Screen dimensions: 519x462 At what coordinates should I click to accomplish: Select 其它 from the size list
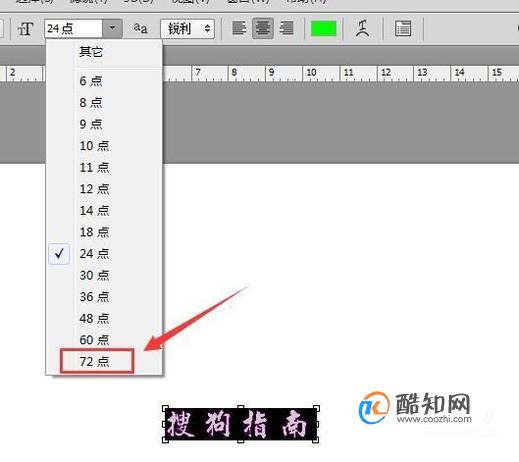point(91,52)
